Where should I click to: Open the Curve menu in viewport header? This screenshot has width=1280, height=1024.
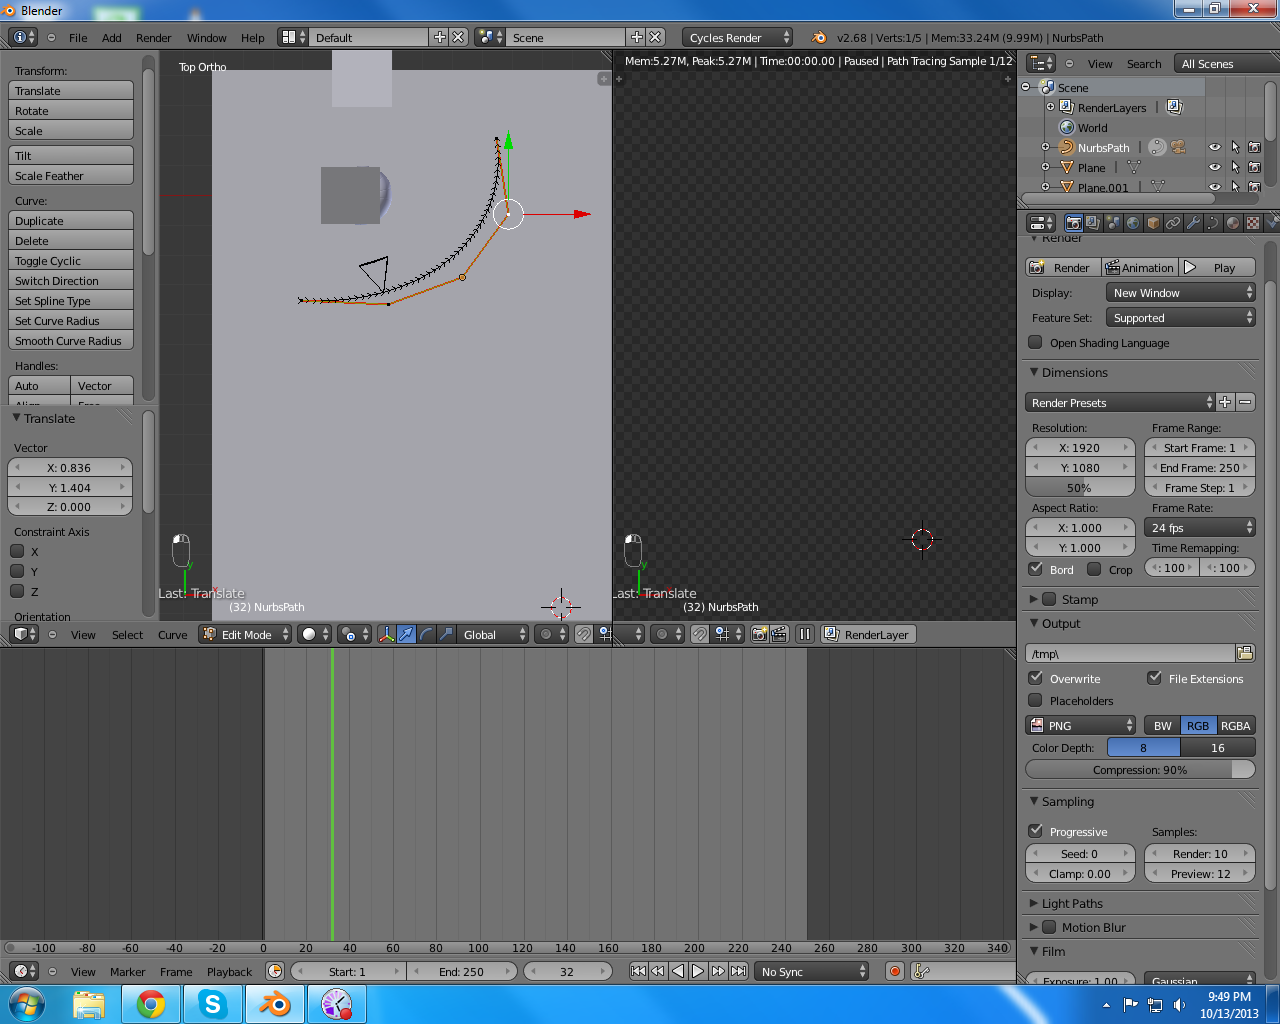point(172,634)
